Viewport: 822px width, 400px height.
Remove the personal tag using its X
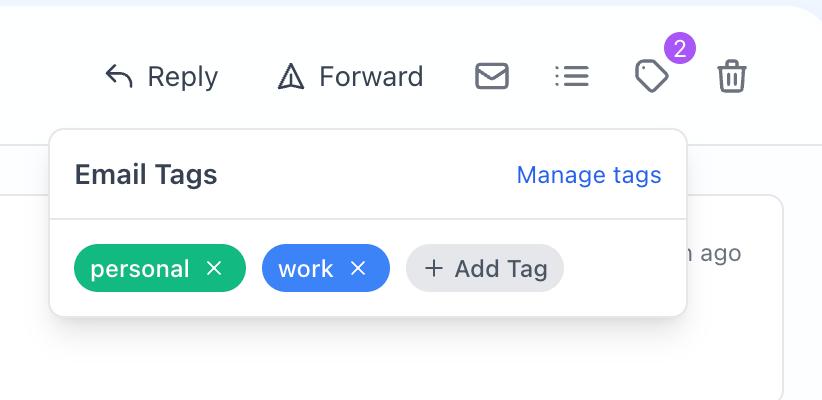(x=214, y=268)
